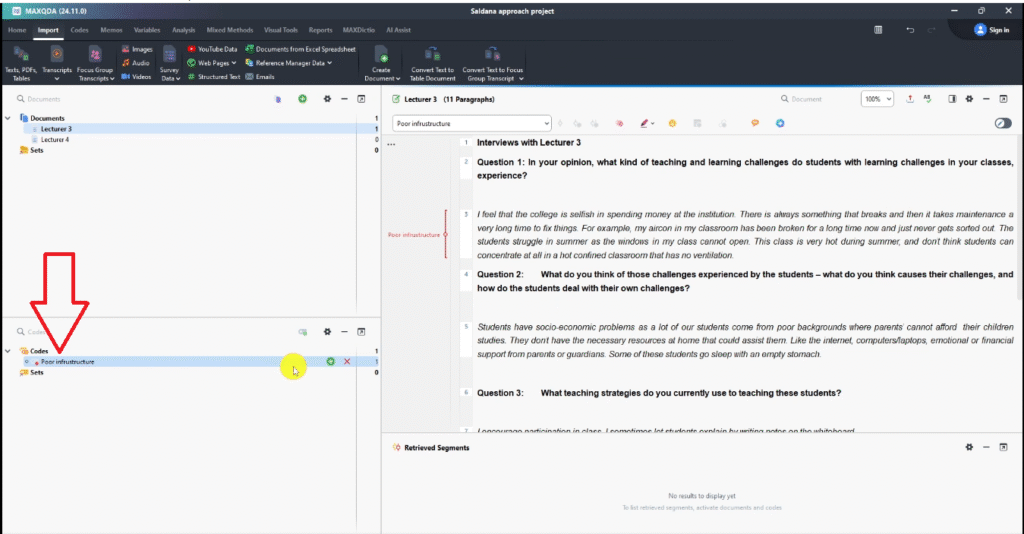This screenshot has height=534, width=1024.
Task: Import YouTube Data
Action: (212, 49)
